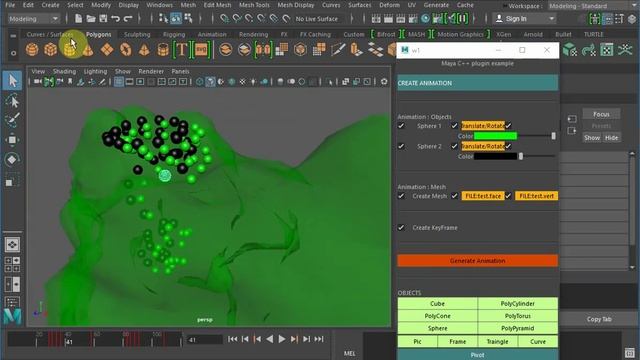Open the Sign In dropdown

[x=525, y=19]
